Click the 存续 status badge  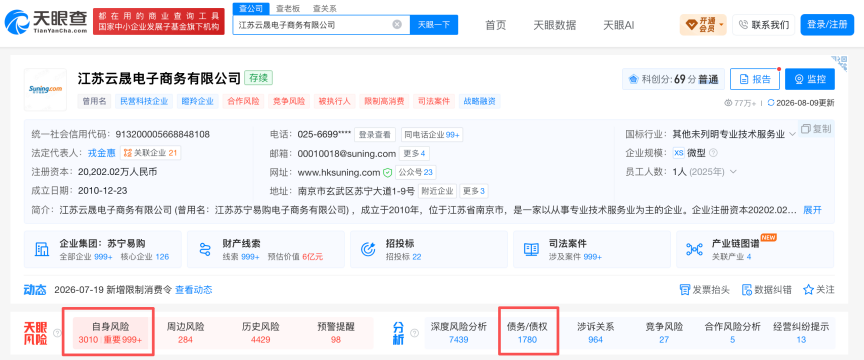point(258,78)
